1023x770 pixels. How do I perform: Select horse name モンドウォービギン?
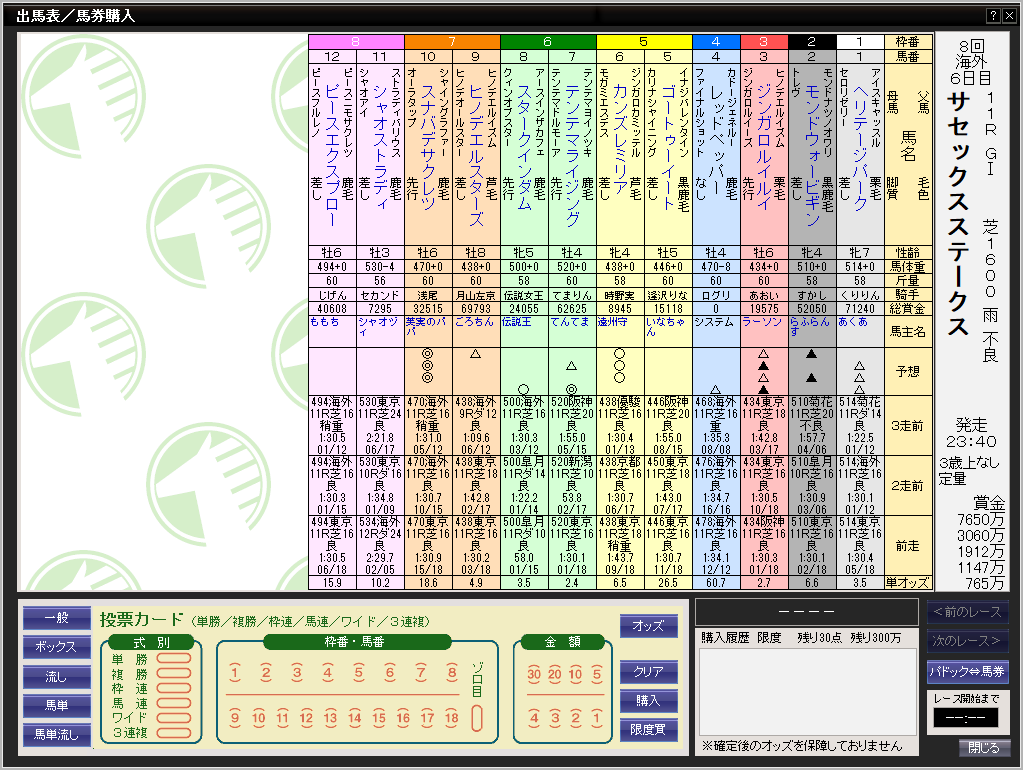coord(812,155)
